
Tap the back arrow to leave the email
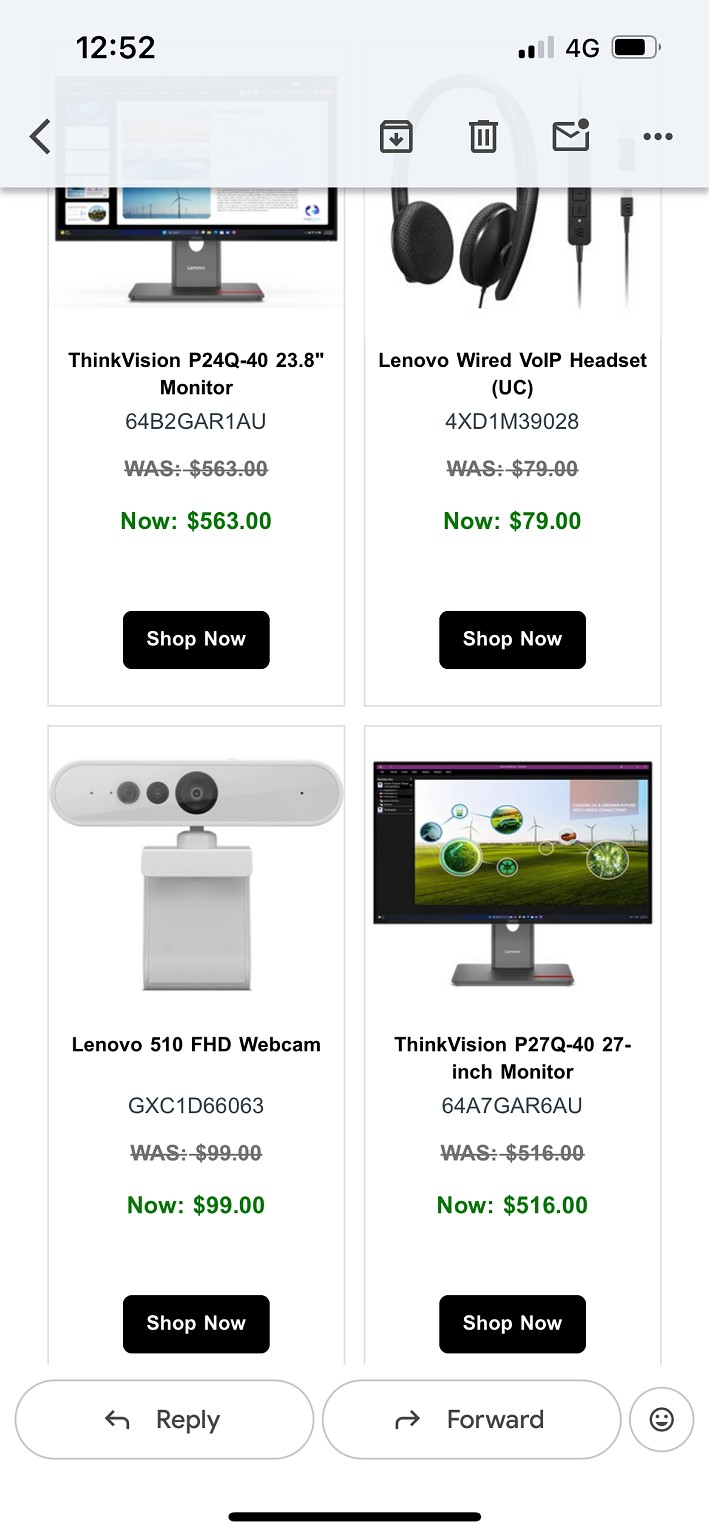pos(40,136)
